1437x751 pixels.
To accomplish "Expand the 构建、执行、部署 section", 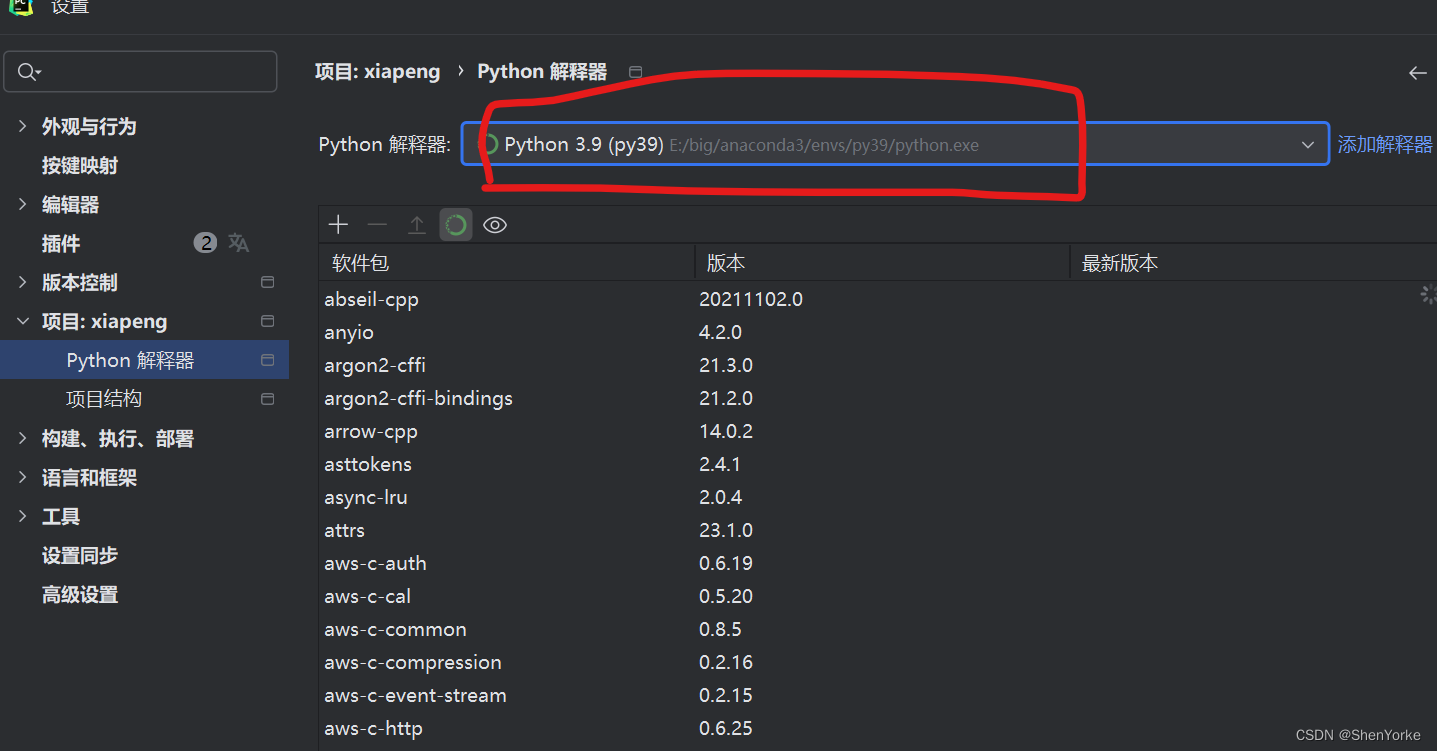I will [22, 438].
